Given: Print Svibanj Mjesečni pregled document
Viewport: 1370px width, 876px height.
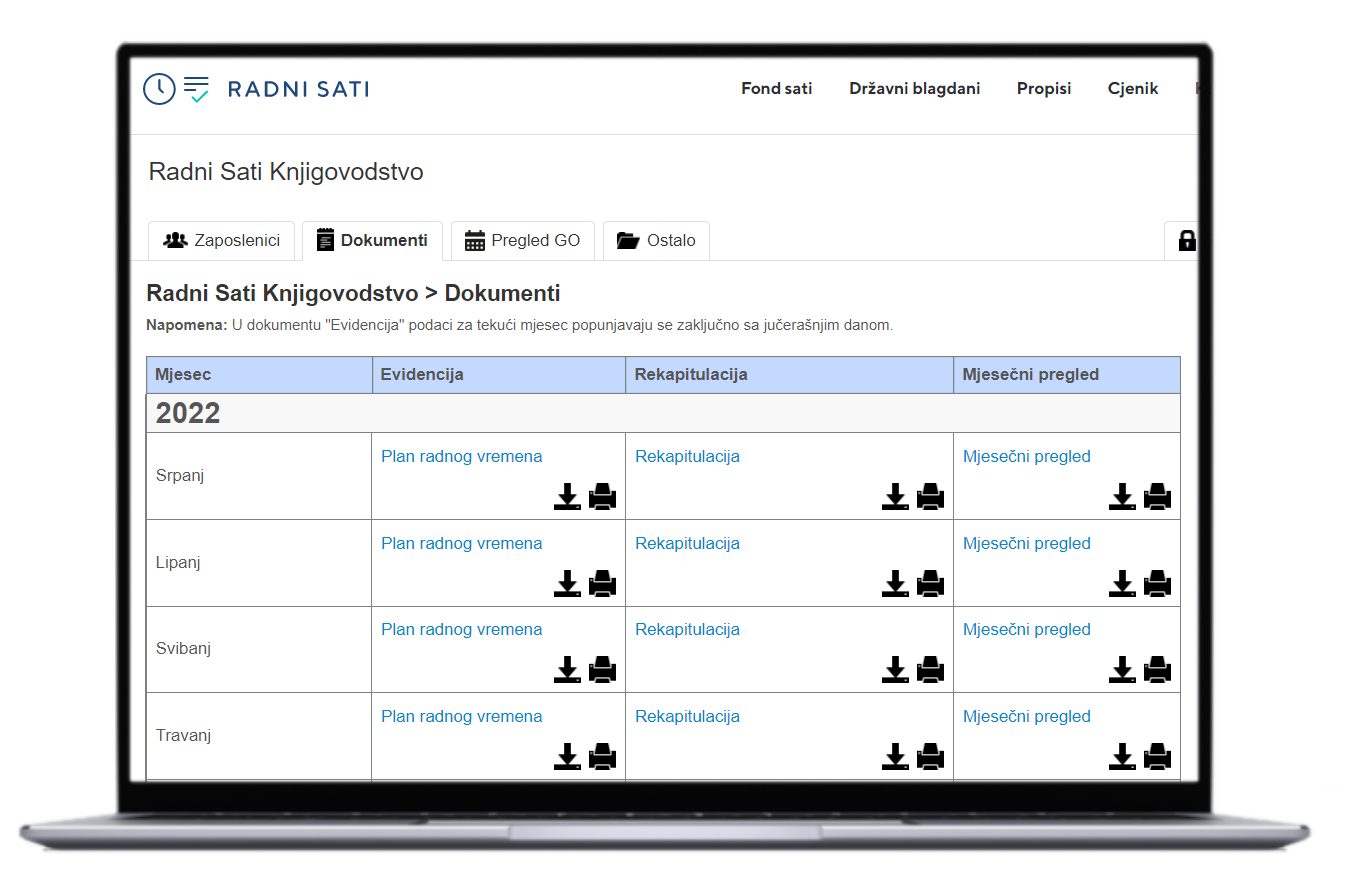Looking at the screenshot, I should [x=1157, y=670].
